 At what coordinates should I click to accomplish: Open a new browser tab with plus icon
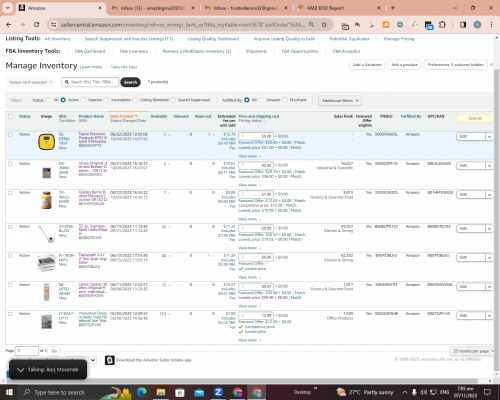393,8
